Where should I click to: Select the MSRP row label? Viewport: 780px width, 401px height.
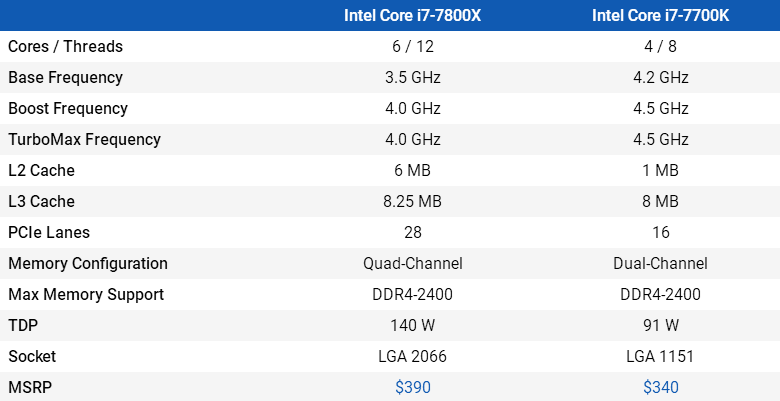point(28,387)
